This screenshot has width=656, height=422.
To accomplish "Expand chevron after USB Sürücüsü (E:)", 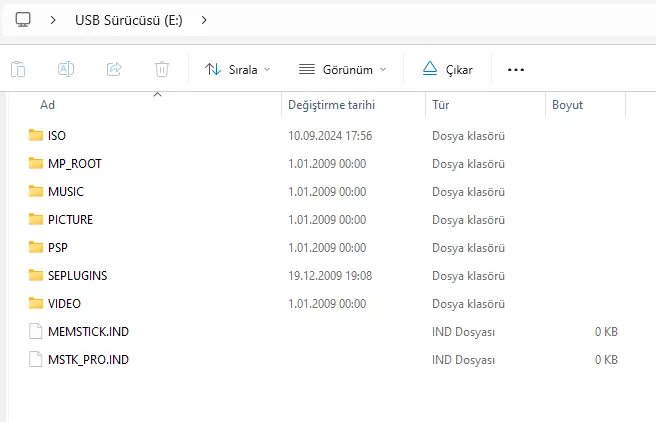I will (x=204, y=20).
